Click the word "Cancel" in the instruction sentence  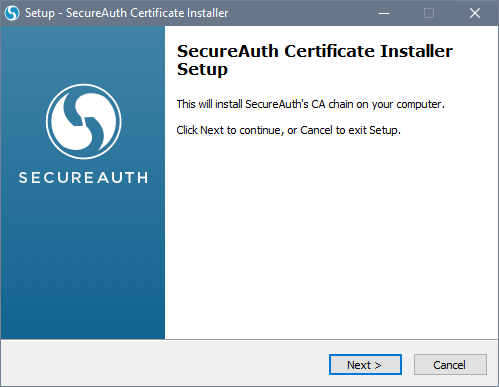[x=316, y=130]
